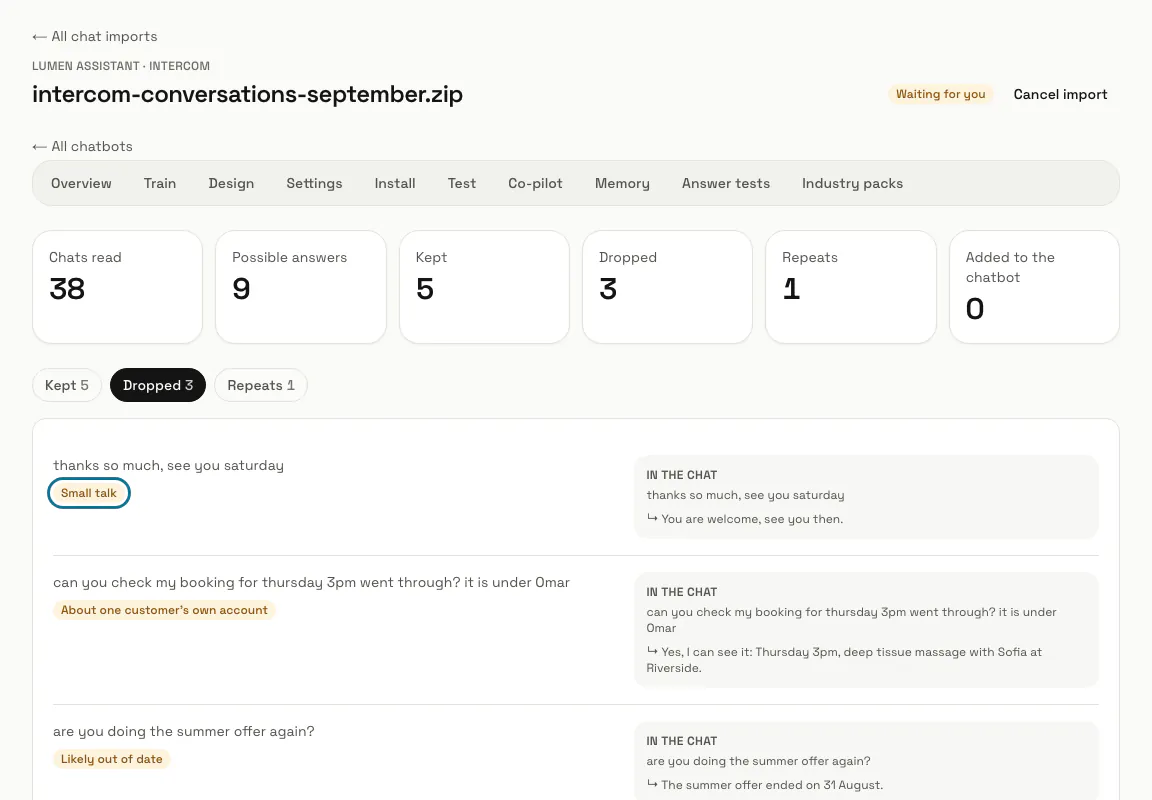1152x800 pixels.
Task: Return to All chatbots list
Action: tap(82, 146)
